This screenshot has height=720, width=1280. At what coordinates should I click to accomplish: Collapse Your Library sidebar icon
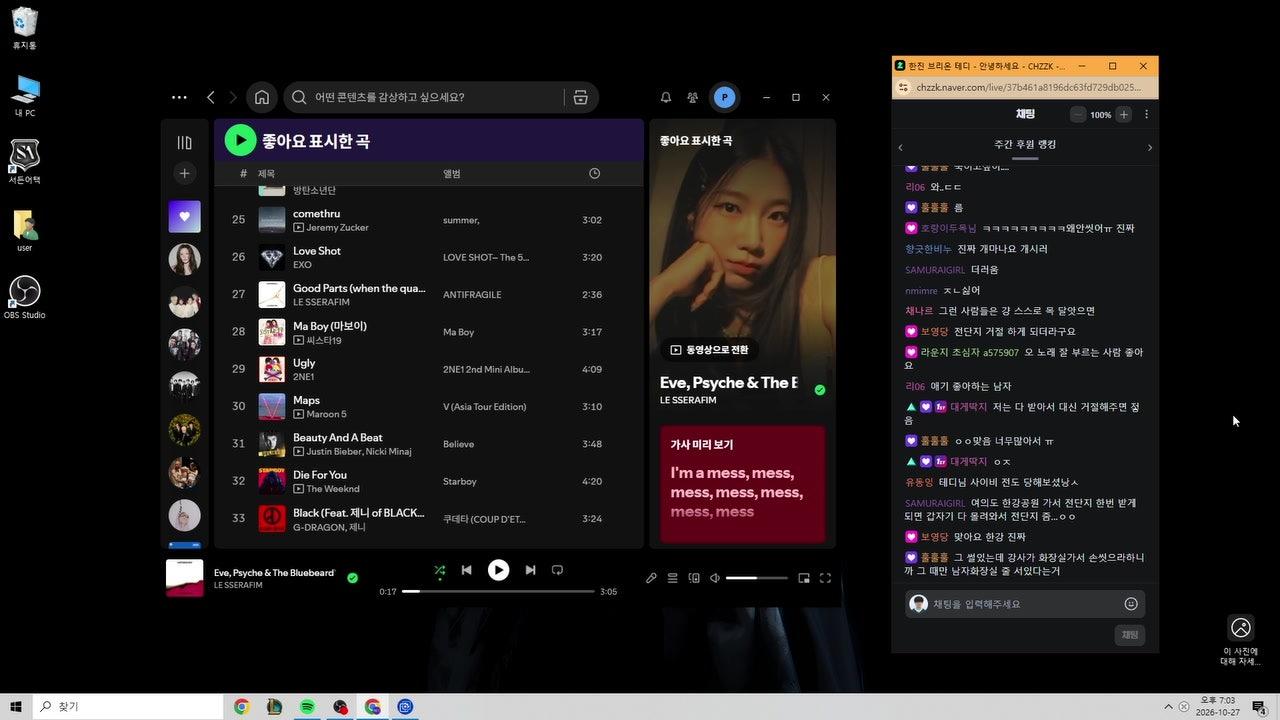tap(184, 143)
